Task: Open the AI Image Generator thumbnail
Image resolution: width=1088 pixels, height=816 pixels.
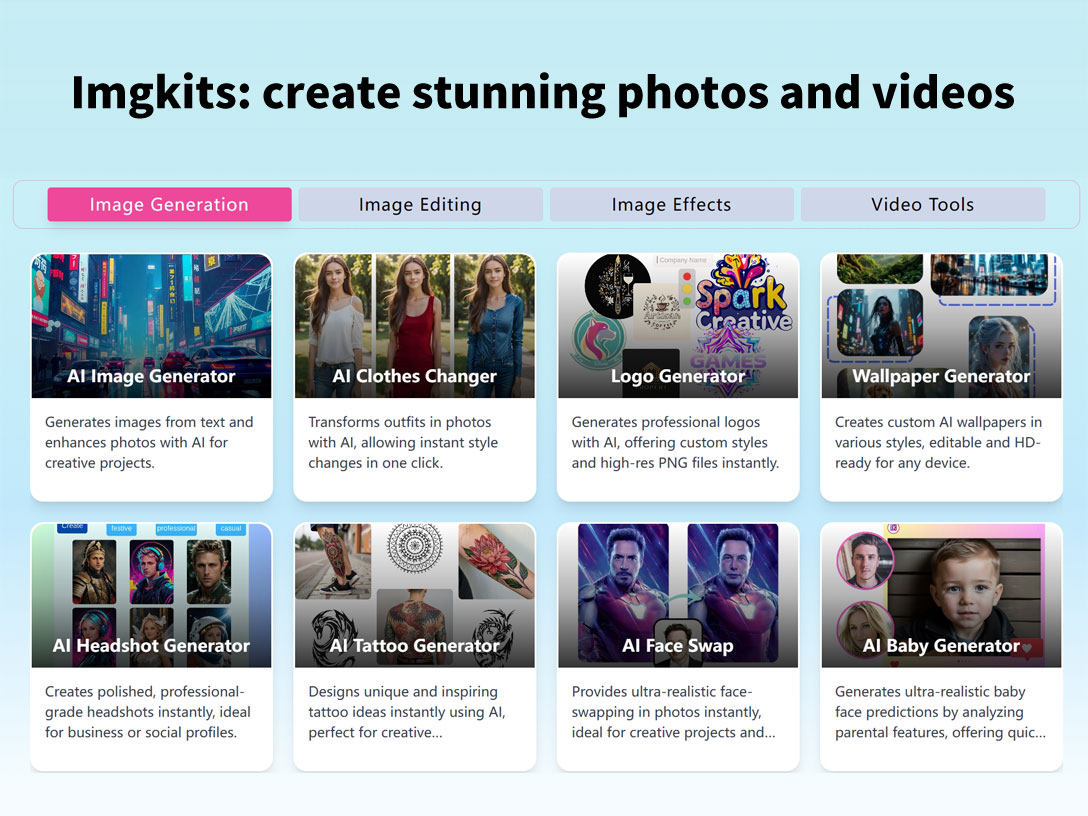Action: 151,325
